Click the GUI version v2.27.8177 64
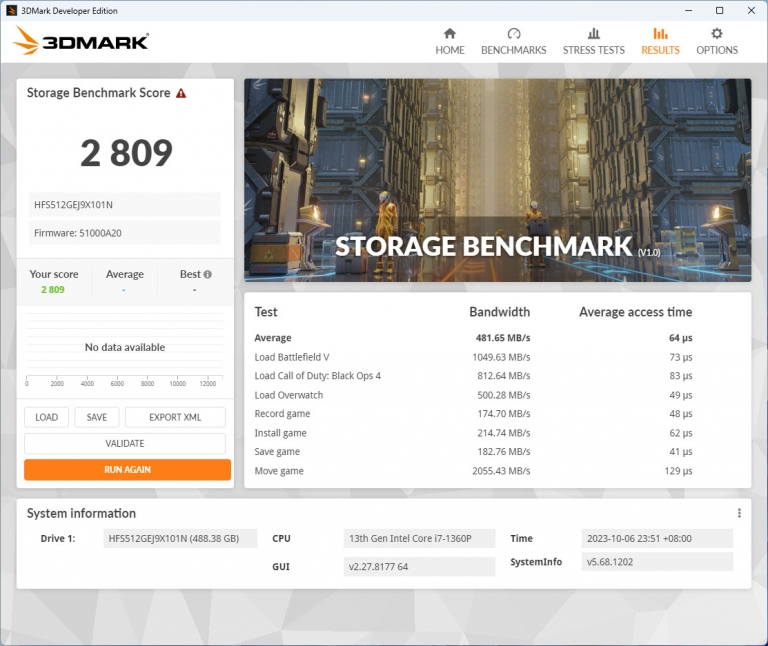Image resolution: width=768 pixels, height=646 pixels. (419, 567)
